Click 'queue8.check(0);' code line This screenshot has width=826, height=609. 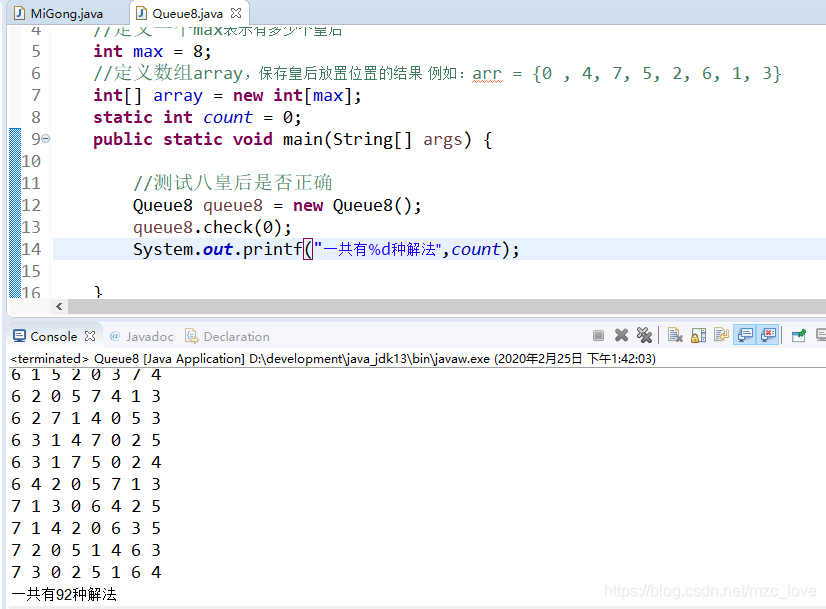coord(212,228)
